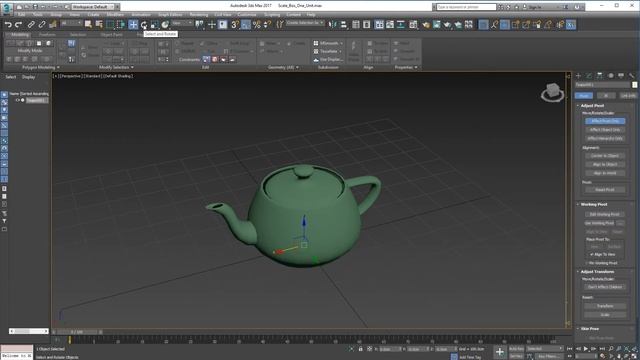Click the Undo icon on the main toolbar
640x360 pixels.
coord(8,25)
